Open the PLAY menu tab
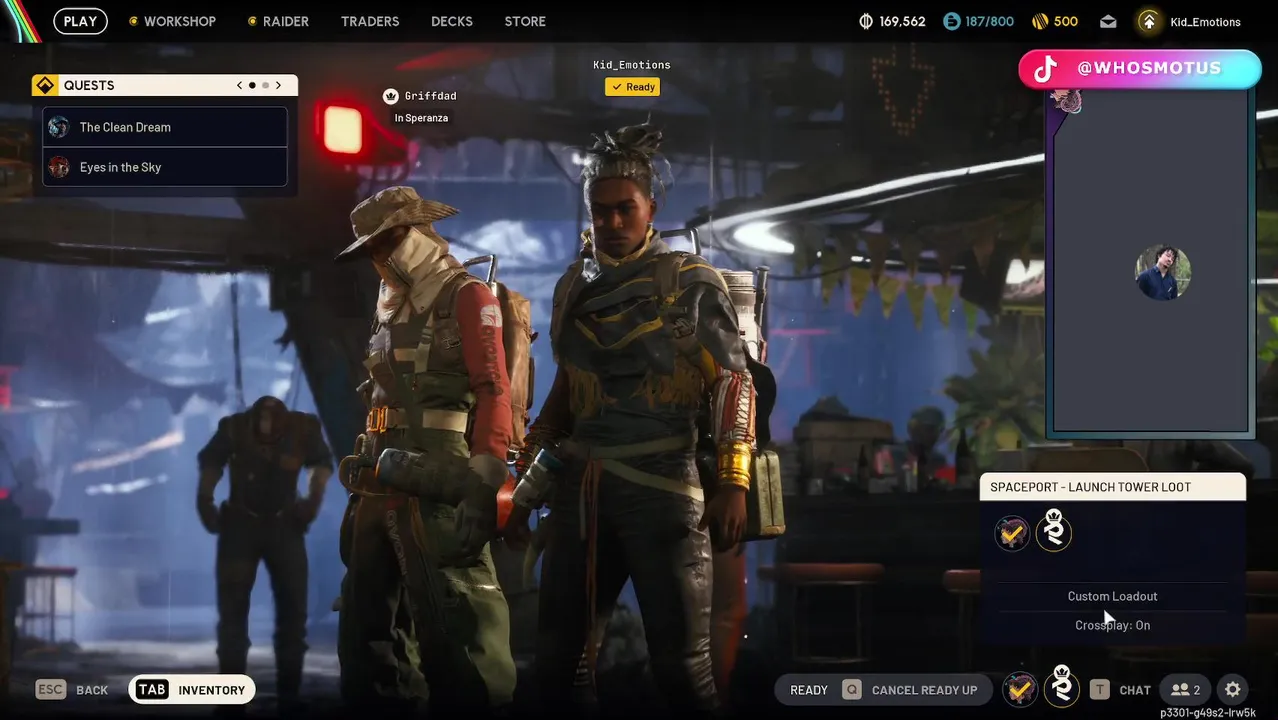Image resolution: width=1278 pixels, height=720 pixels. click(80, 21)
